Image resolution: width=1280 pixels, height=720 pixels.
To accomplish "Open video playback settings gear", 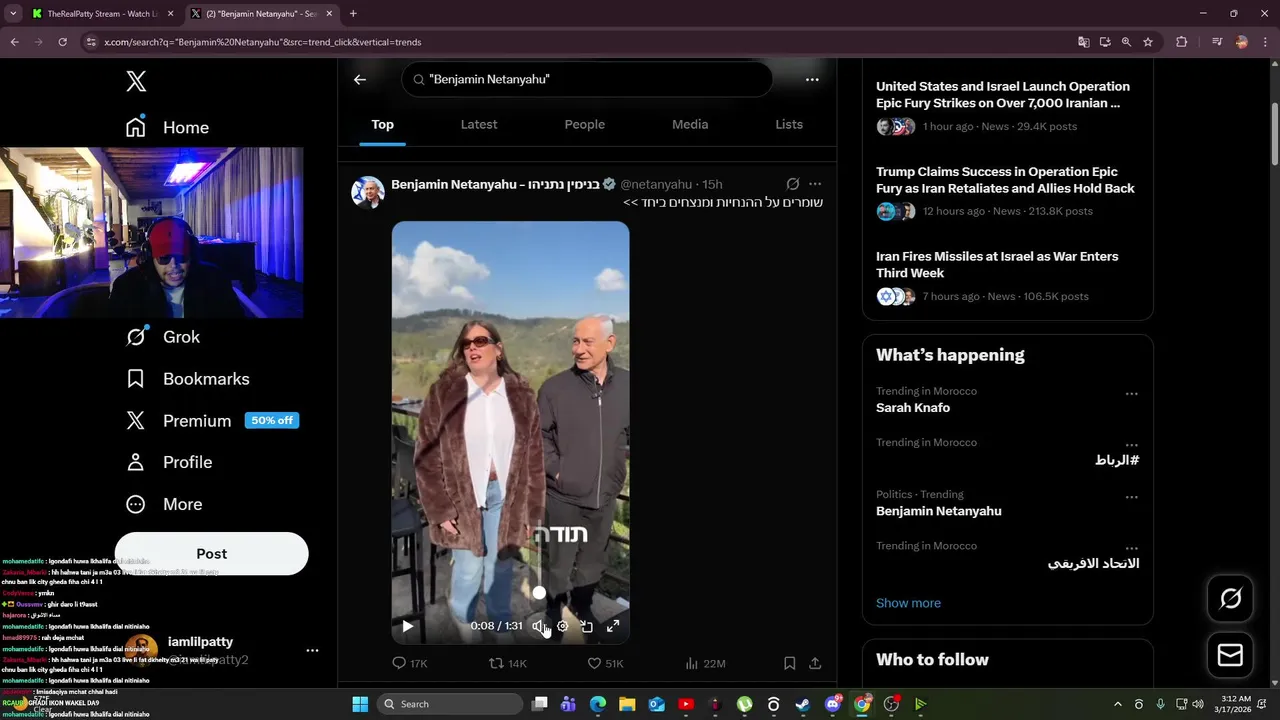I will (x=563, y=626).
